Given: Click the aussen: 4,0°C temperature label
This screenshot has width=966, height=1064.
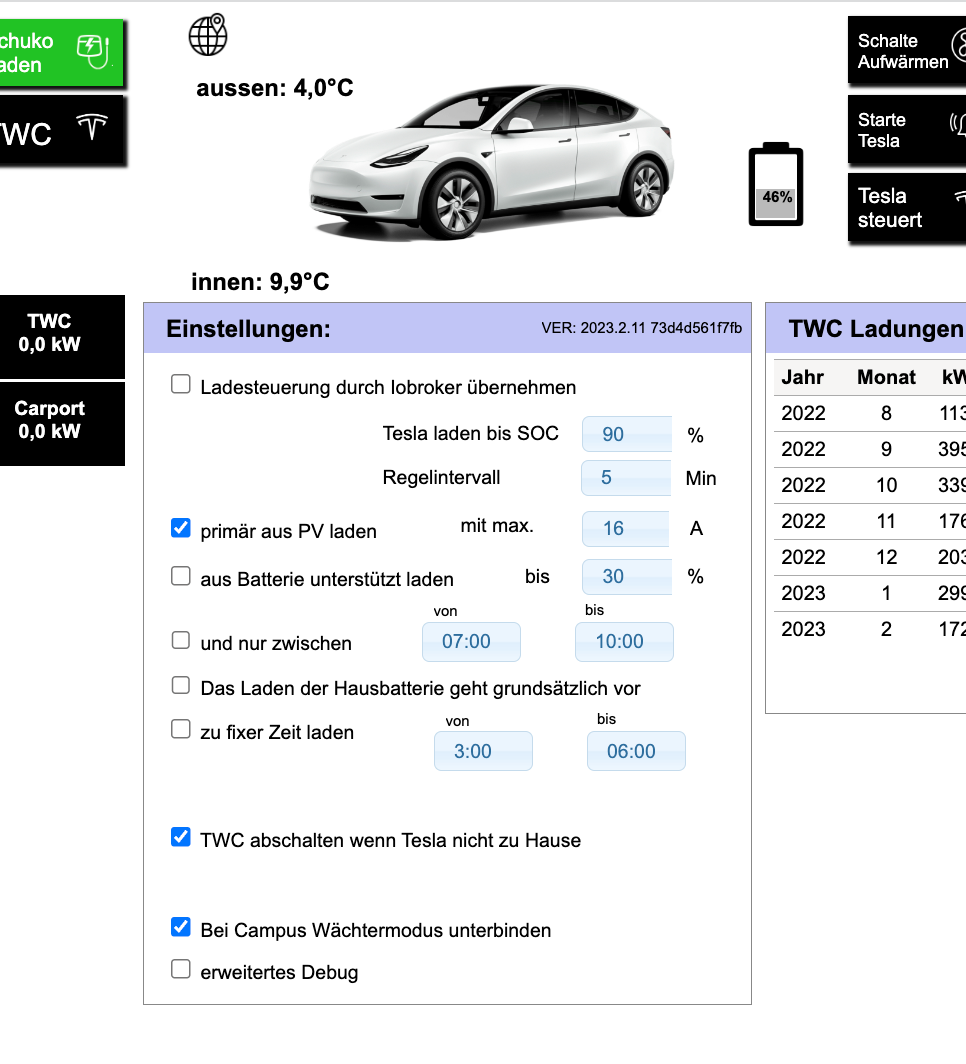Looking at the screenshot, I should coord(275,88).
